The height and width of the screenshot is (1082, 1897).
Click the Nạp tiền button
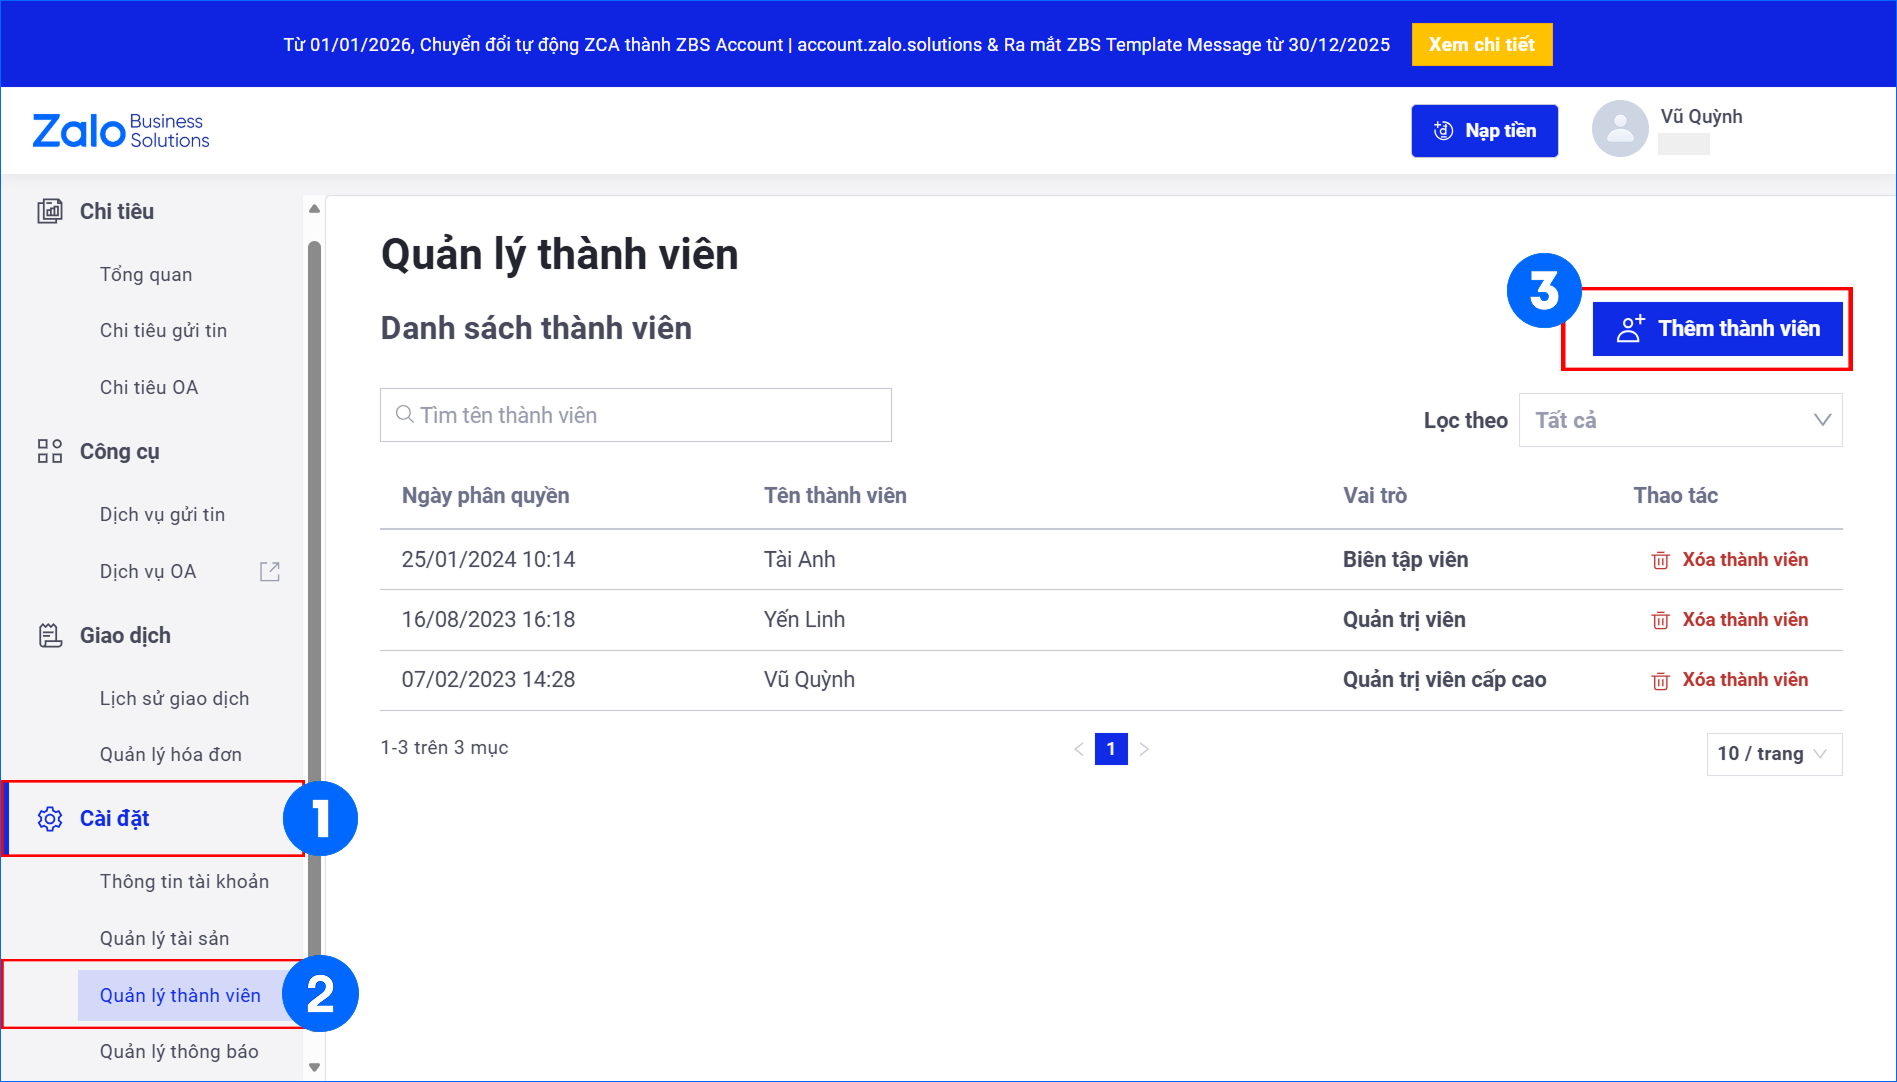click(x=1484, y=131)
